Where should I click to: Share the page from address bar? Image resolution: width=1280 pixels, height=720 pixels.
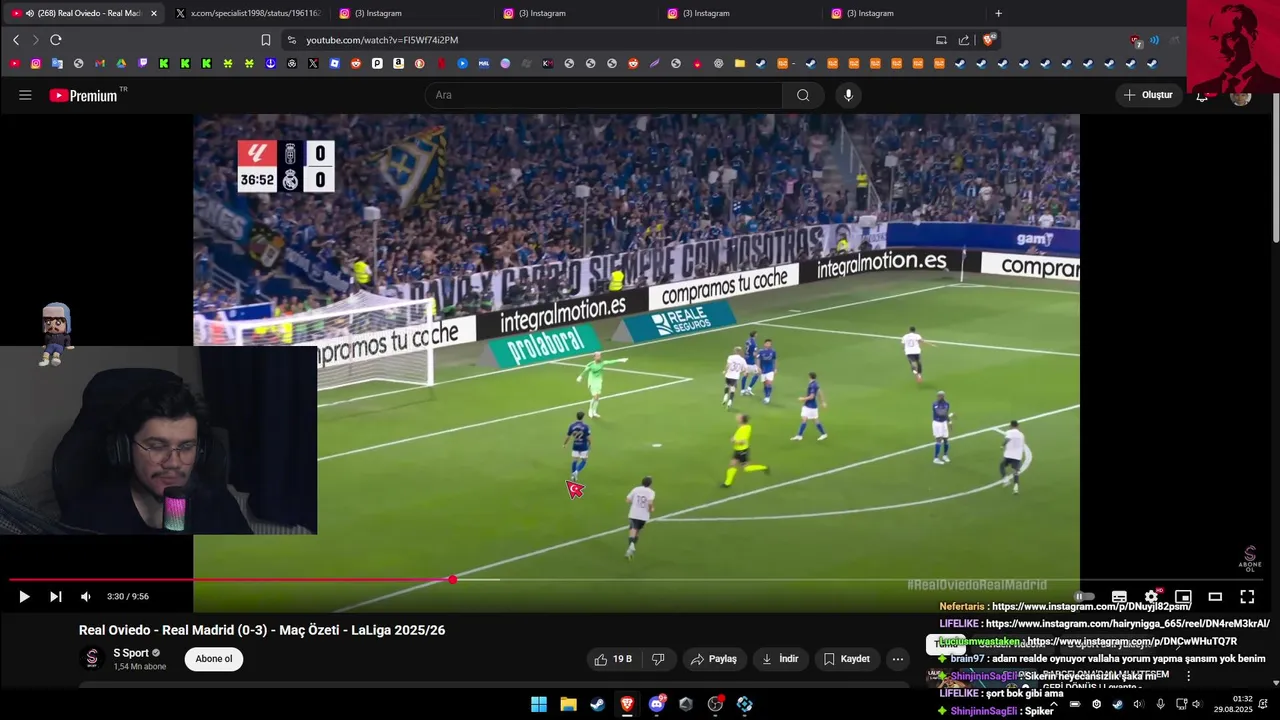(964, 40)
